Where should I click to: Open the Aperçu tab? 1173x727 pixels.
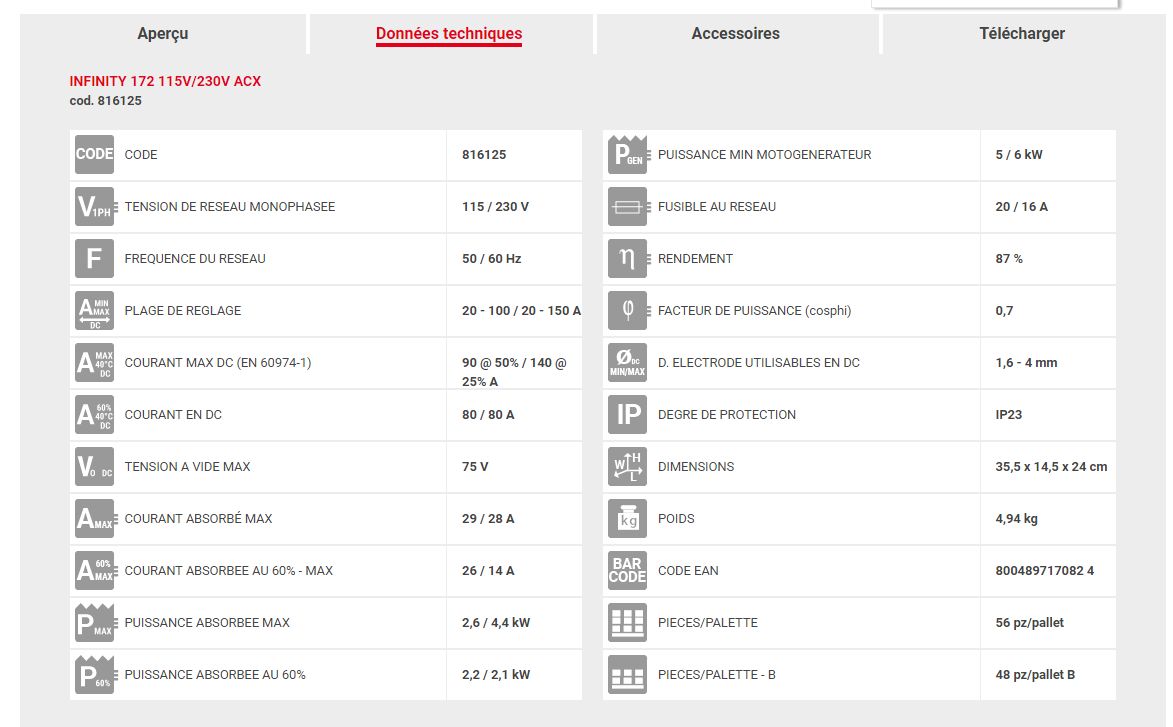point(163,34)
